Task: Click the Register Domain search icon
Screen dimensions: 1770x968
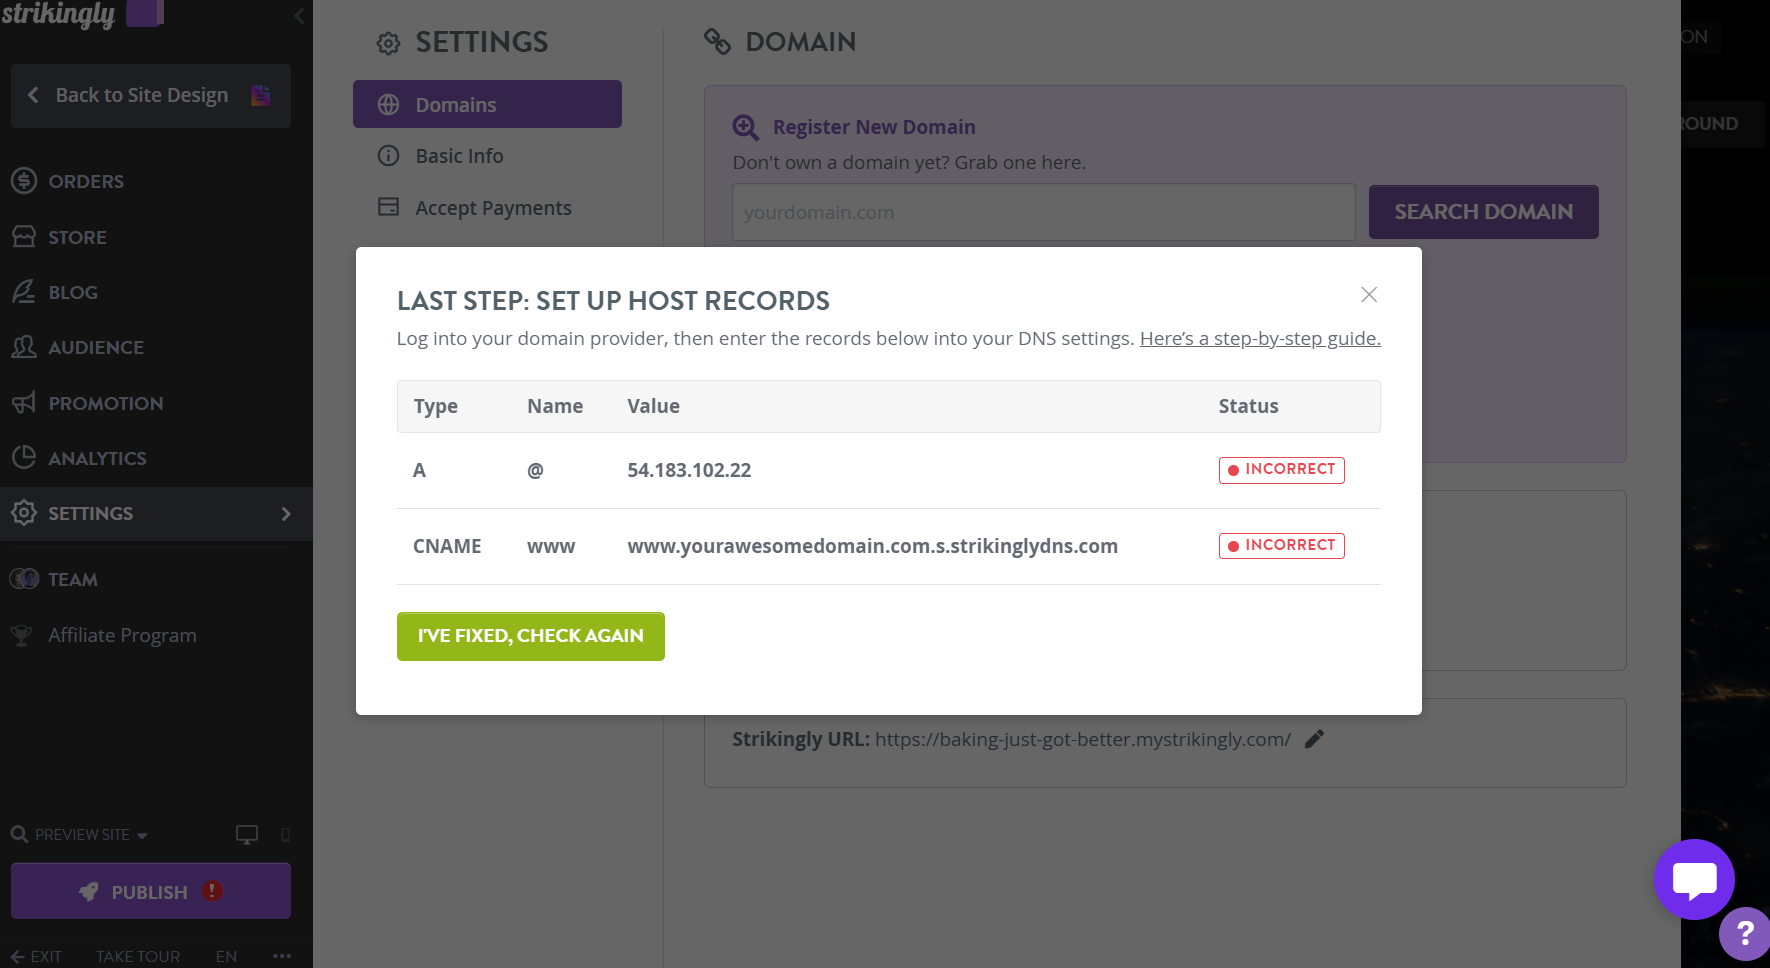Action: pyautogui.click(x=746, y=128)
